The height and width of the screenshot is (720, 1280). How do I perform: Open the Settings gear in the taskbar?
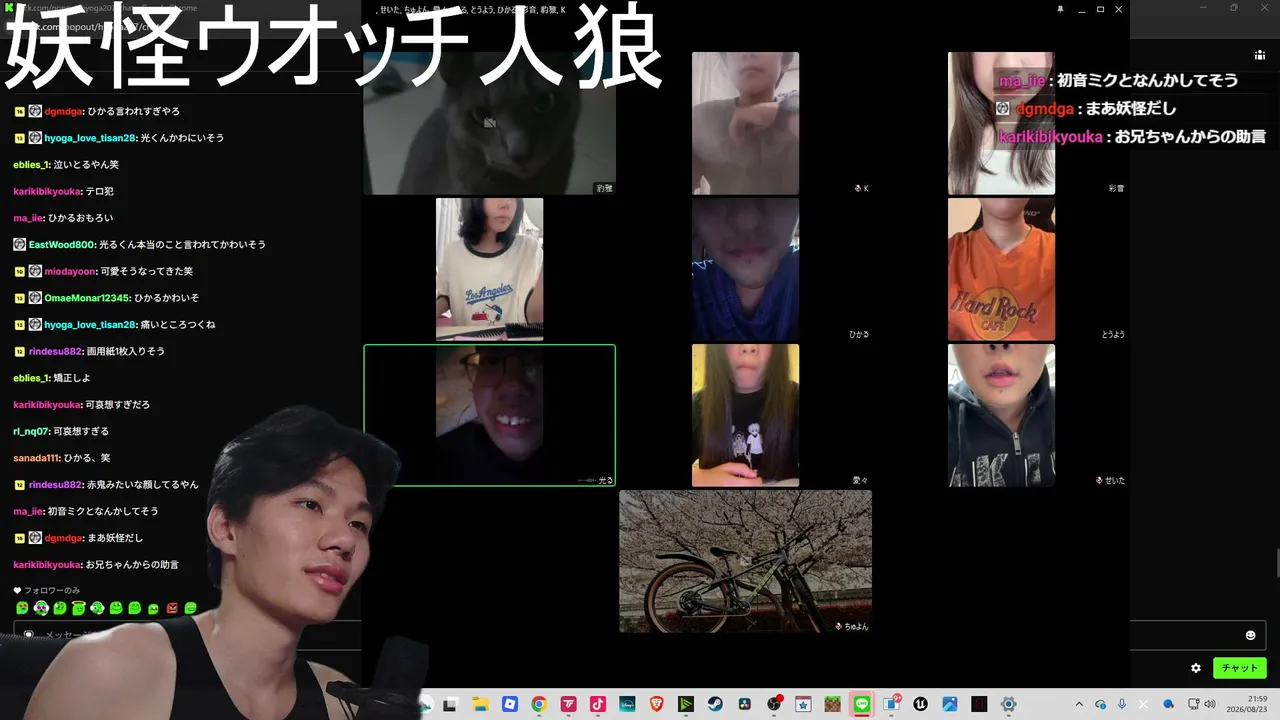pyautogui.click(x=1009, y=704)
